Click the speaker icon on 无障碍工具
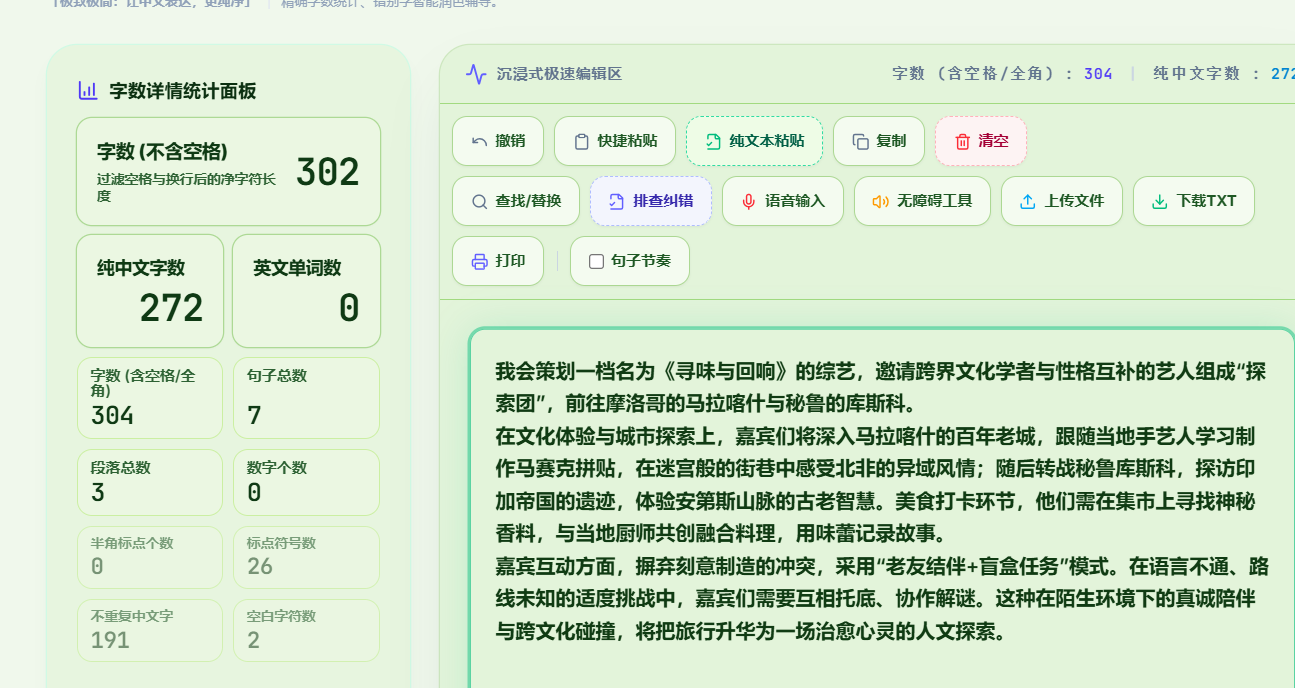The image size is (1295, 688). click(x=880, y=201)
